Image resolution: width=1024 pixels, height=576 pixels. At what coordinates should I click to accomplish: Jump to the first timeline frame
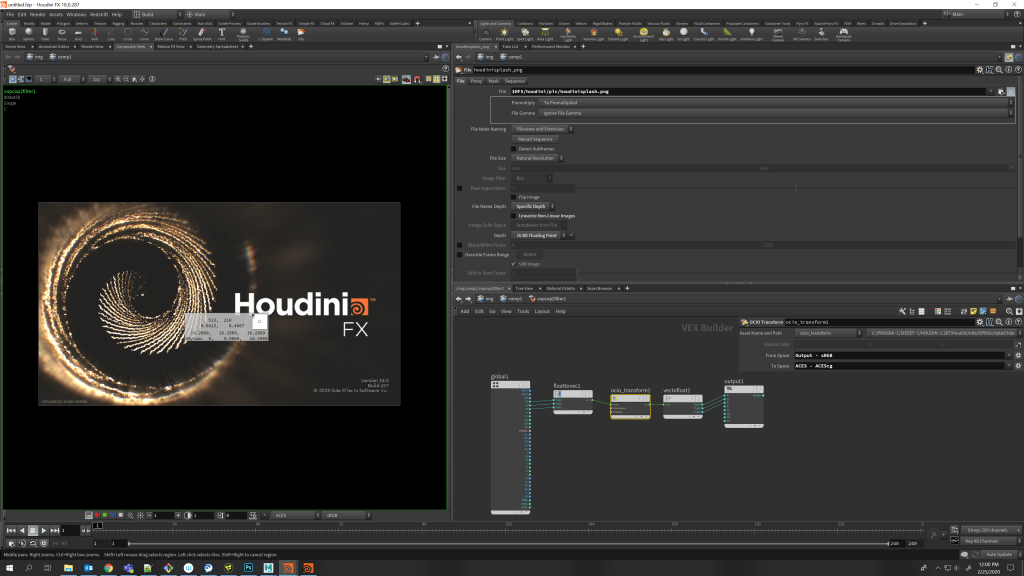10,530
